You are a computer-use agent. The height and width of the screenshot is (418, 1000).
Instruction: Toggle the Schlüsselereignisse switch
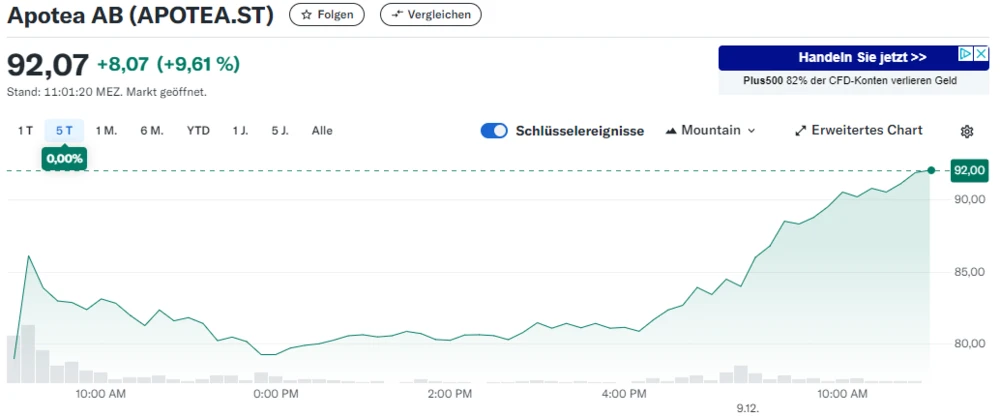(494, 131)
